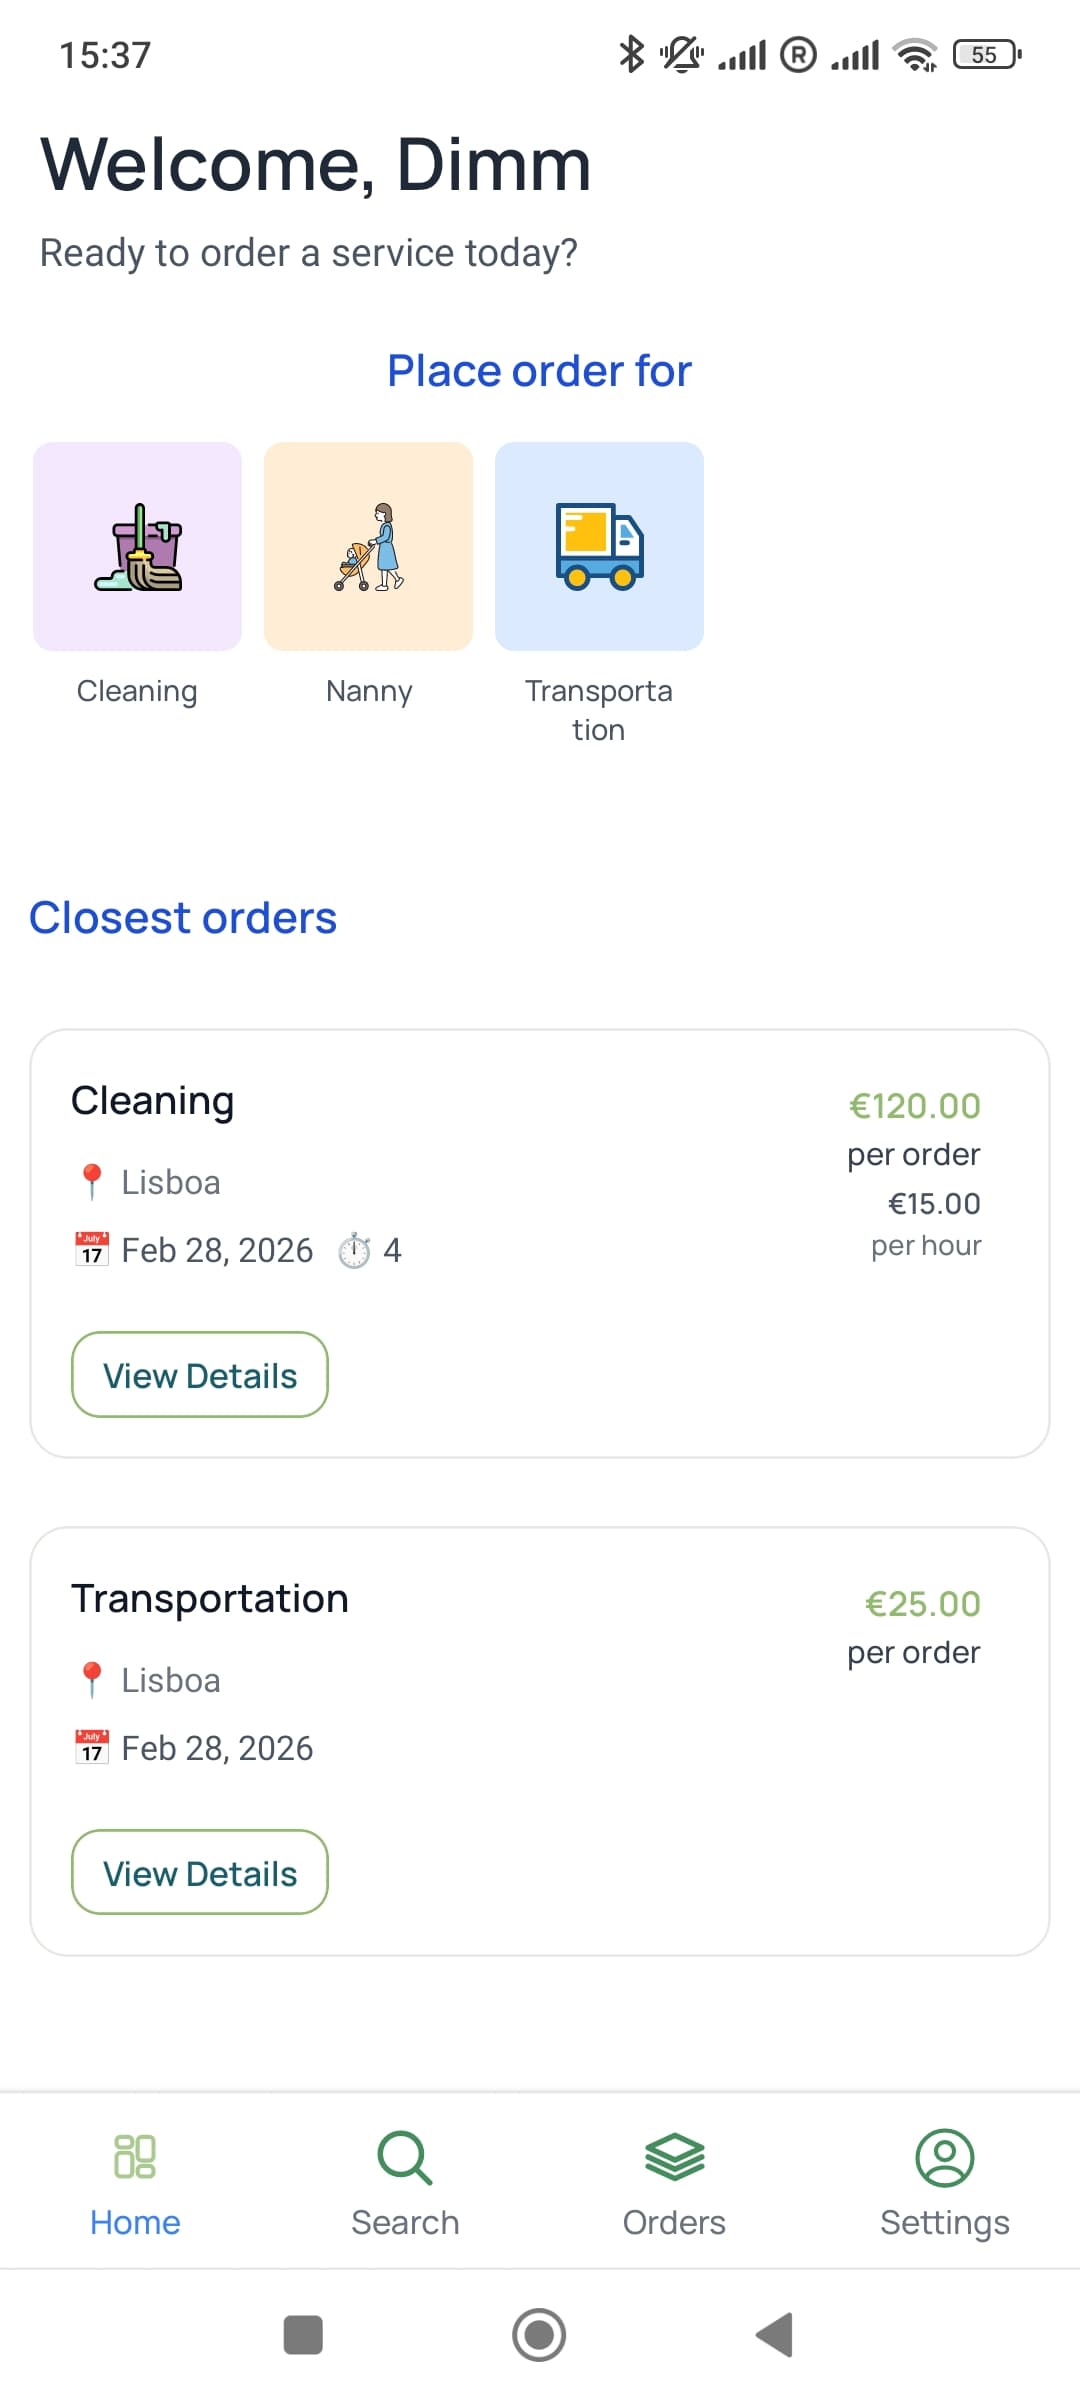This screenshot has height=2400, width=1080.
Task: Tap the Cleaning order card title
Action: pos(153,1101)
